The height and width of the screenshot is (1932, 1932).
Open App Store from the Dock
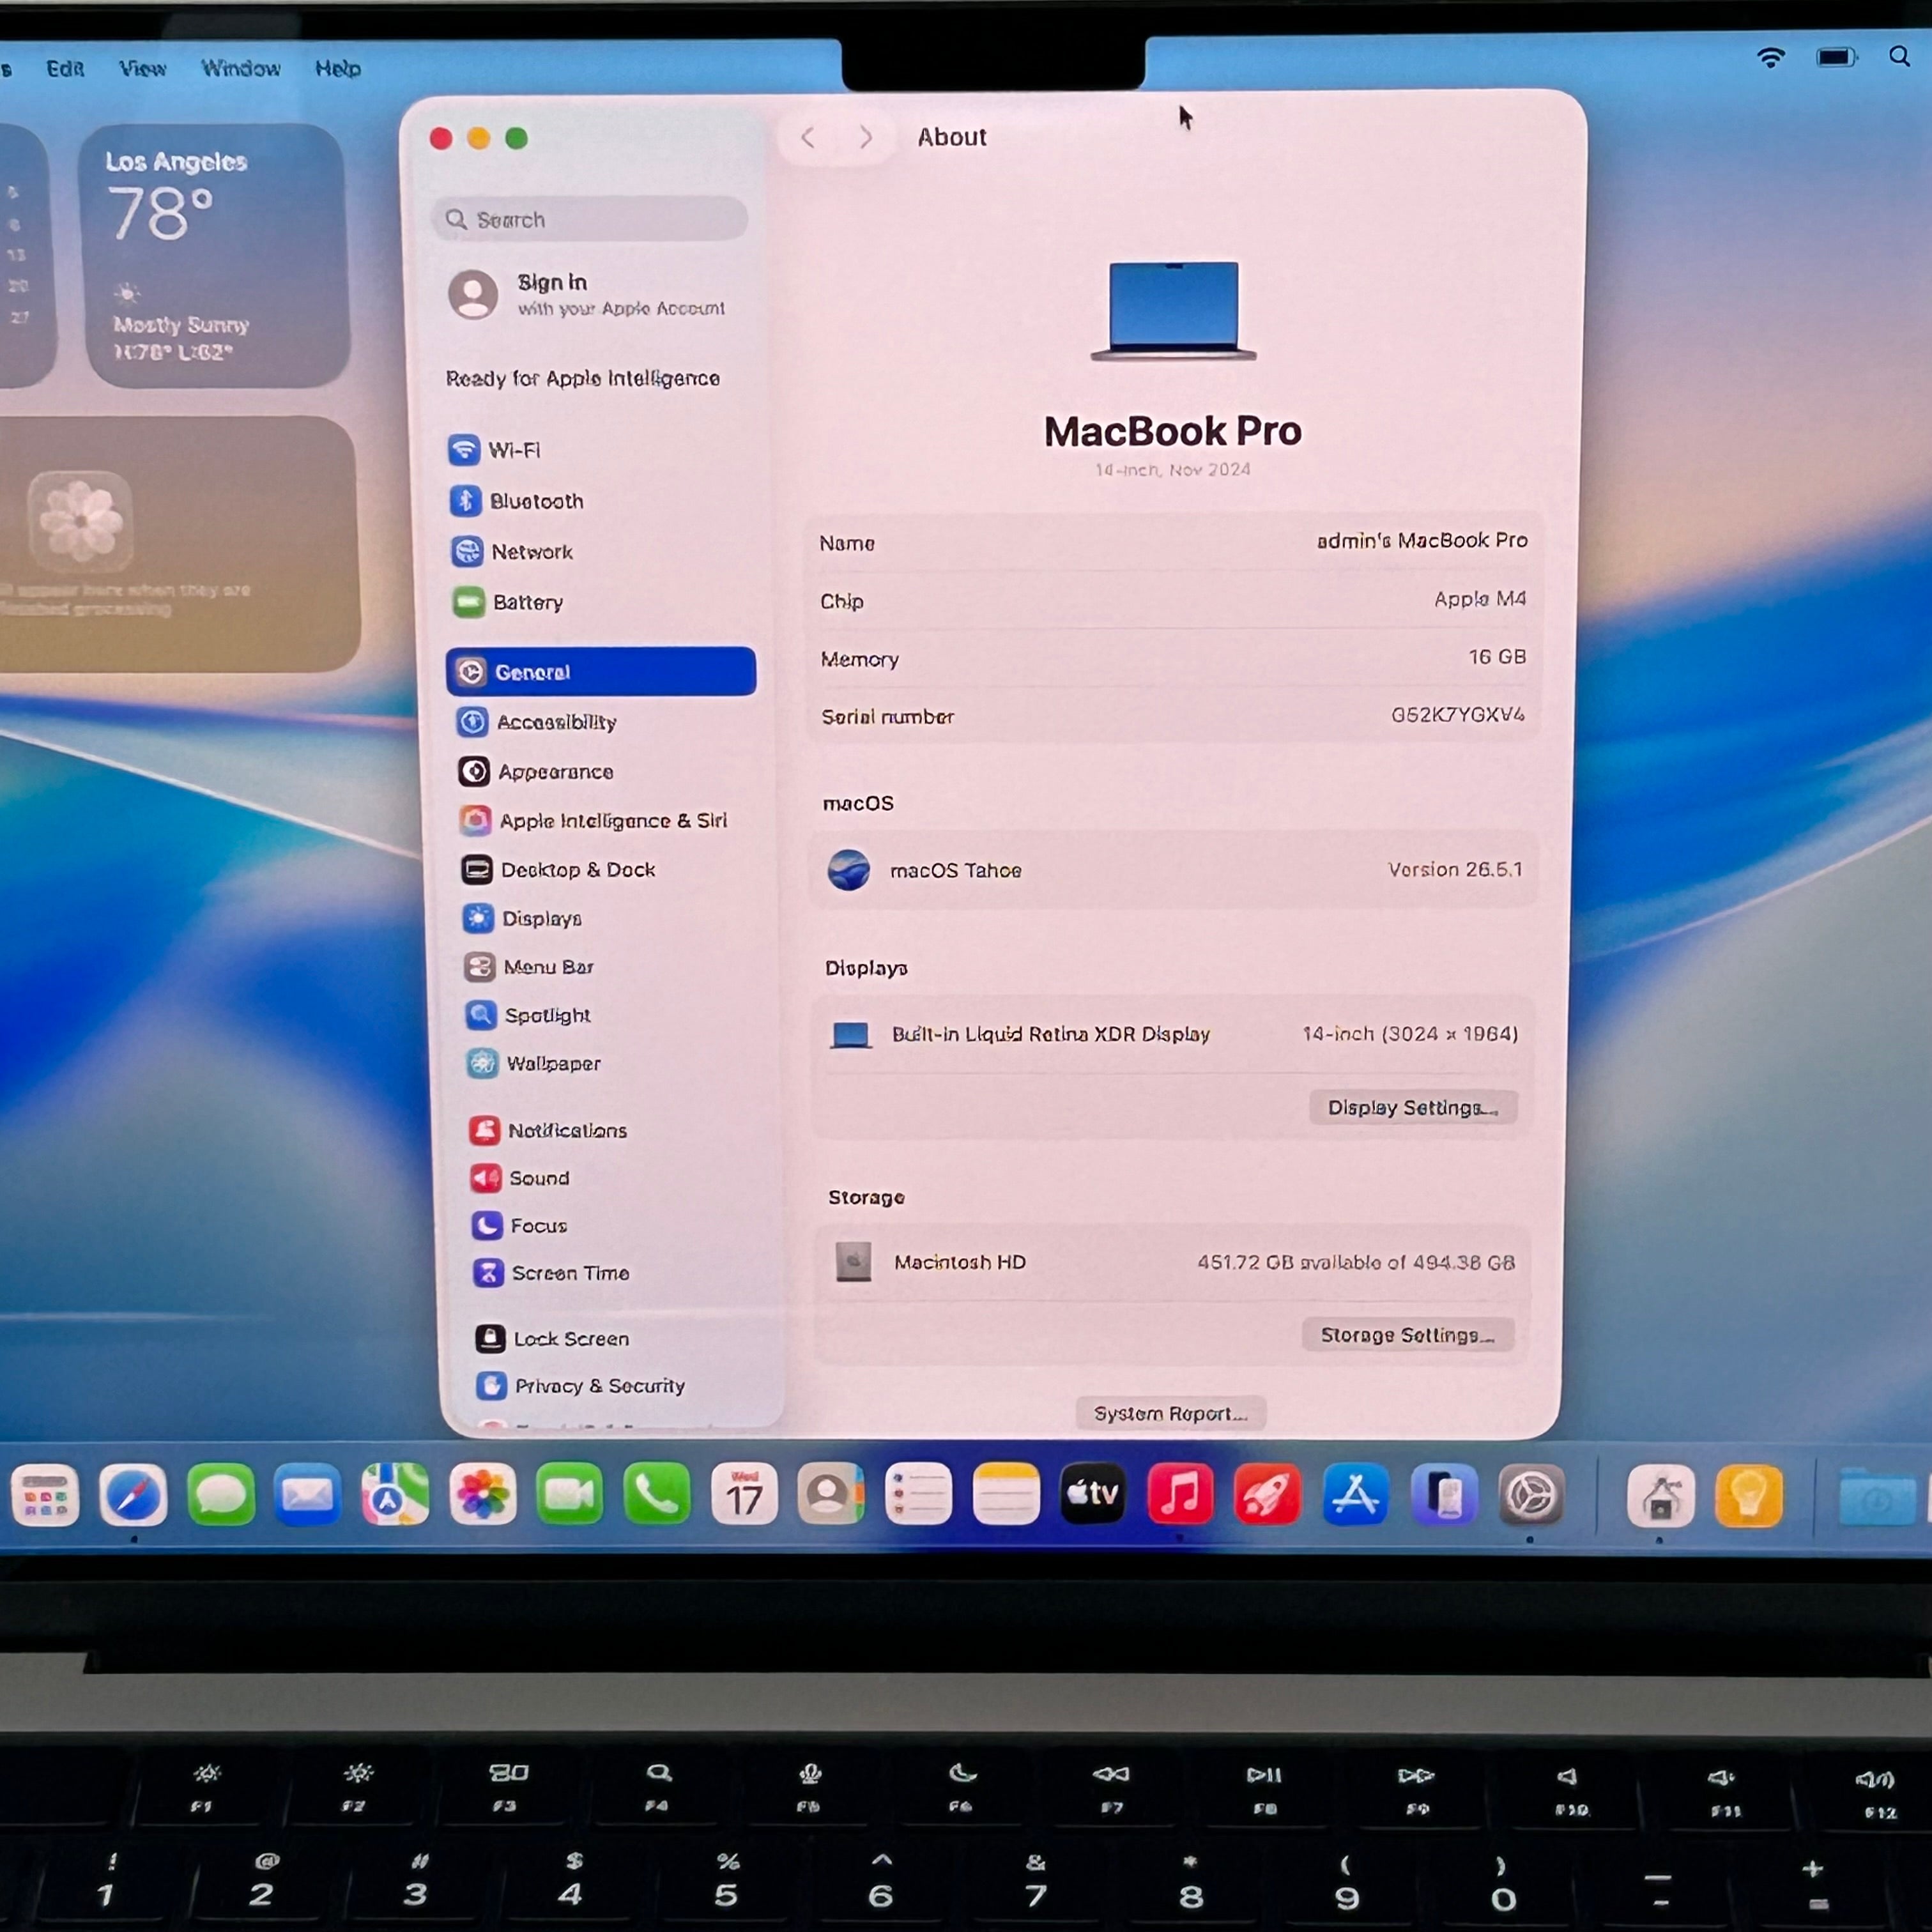tap(1355, 1494)
